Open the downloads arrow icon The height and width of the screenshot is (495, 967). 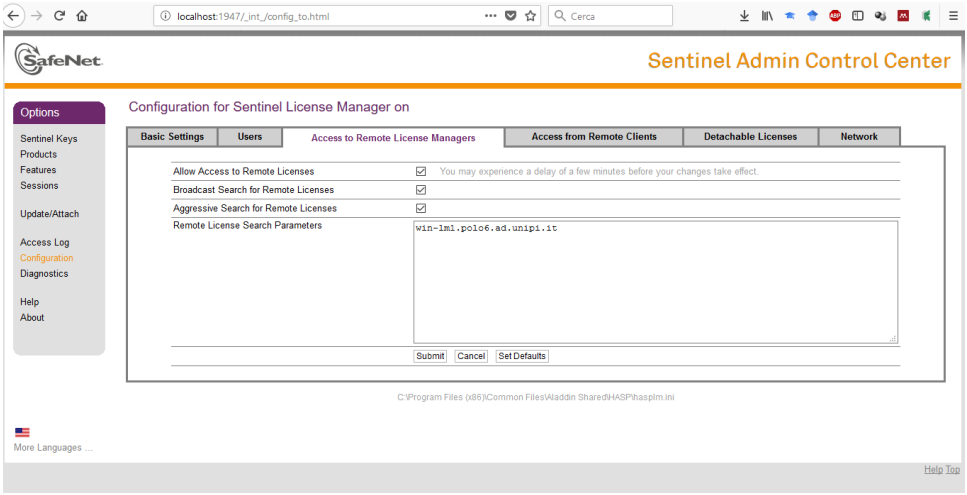tap(744, 17)
